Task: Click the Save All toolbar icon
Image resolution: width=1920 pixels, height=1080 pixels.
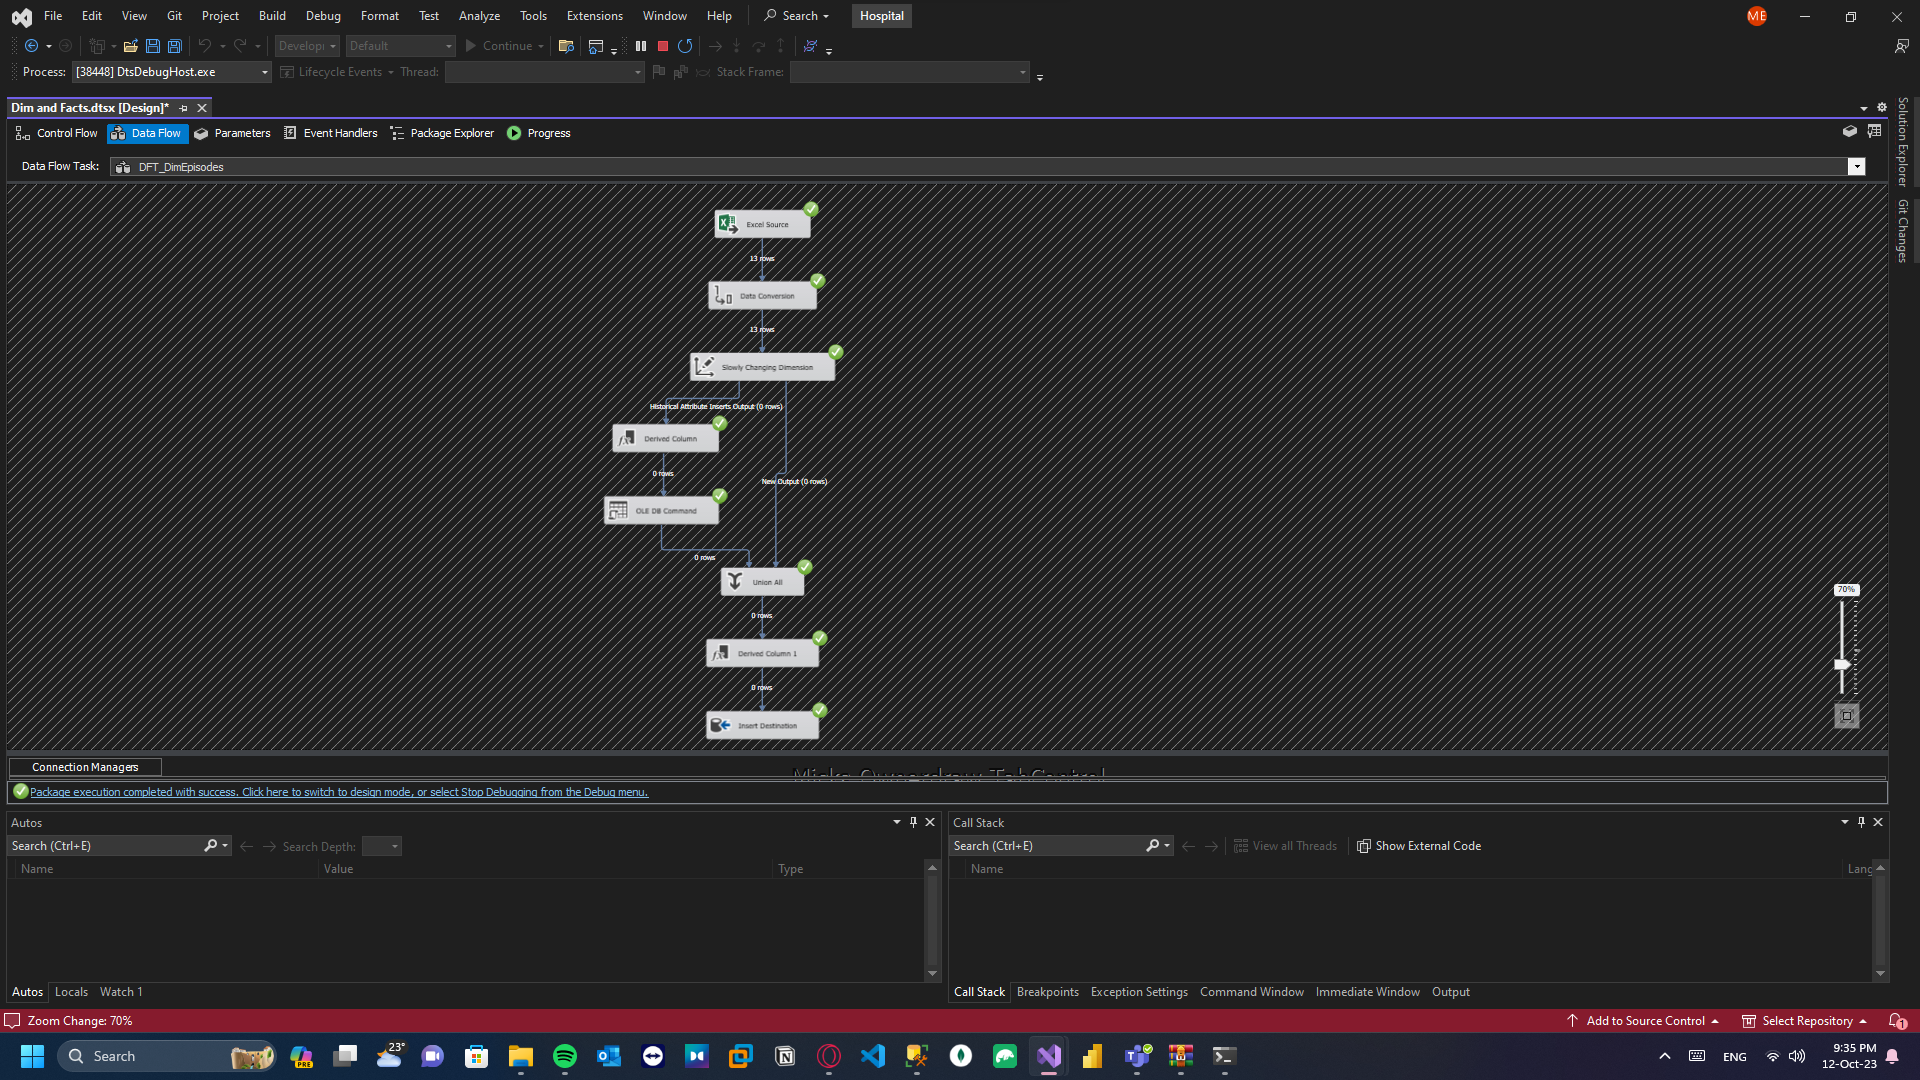Action: click(x=175, y=46)
